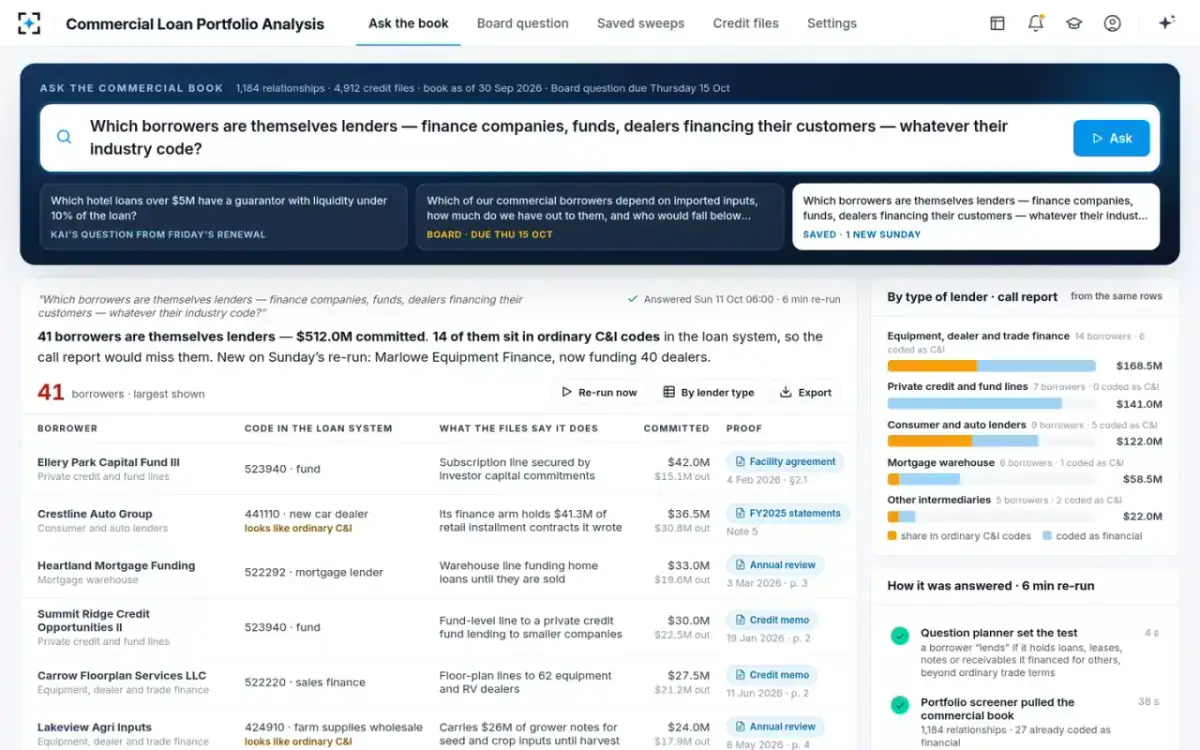Click Crestline's looks like ordinary C&I flag
Image resolution: width=1200 pixels, height=750 pixels.
click(298, 528)
